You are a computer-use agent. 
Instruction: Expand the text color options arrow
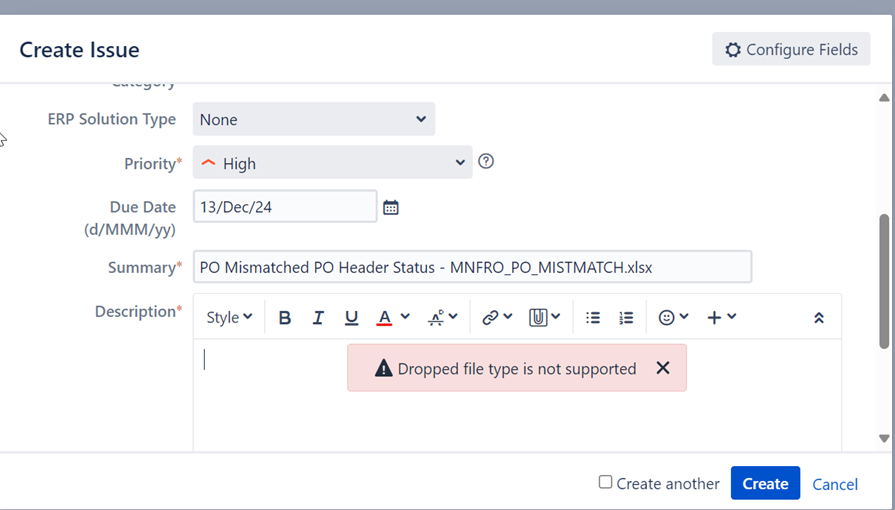click(405, 316)
